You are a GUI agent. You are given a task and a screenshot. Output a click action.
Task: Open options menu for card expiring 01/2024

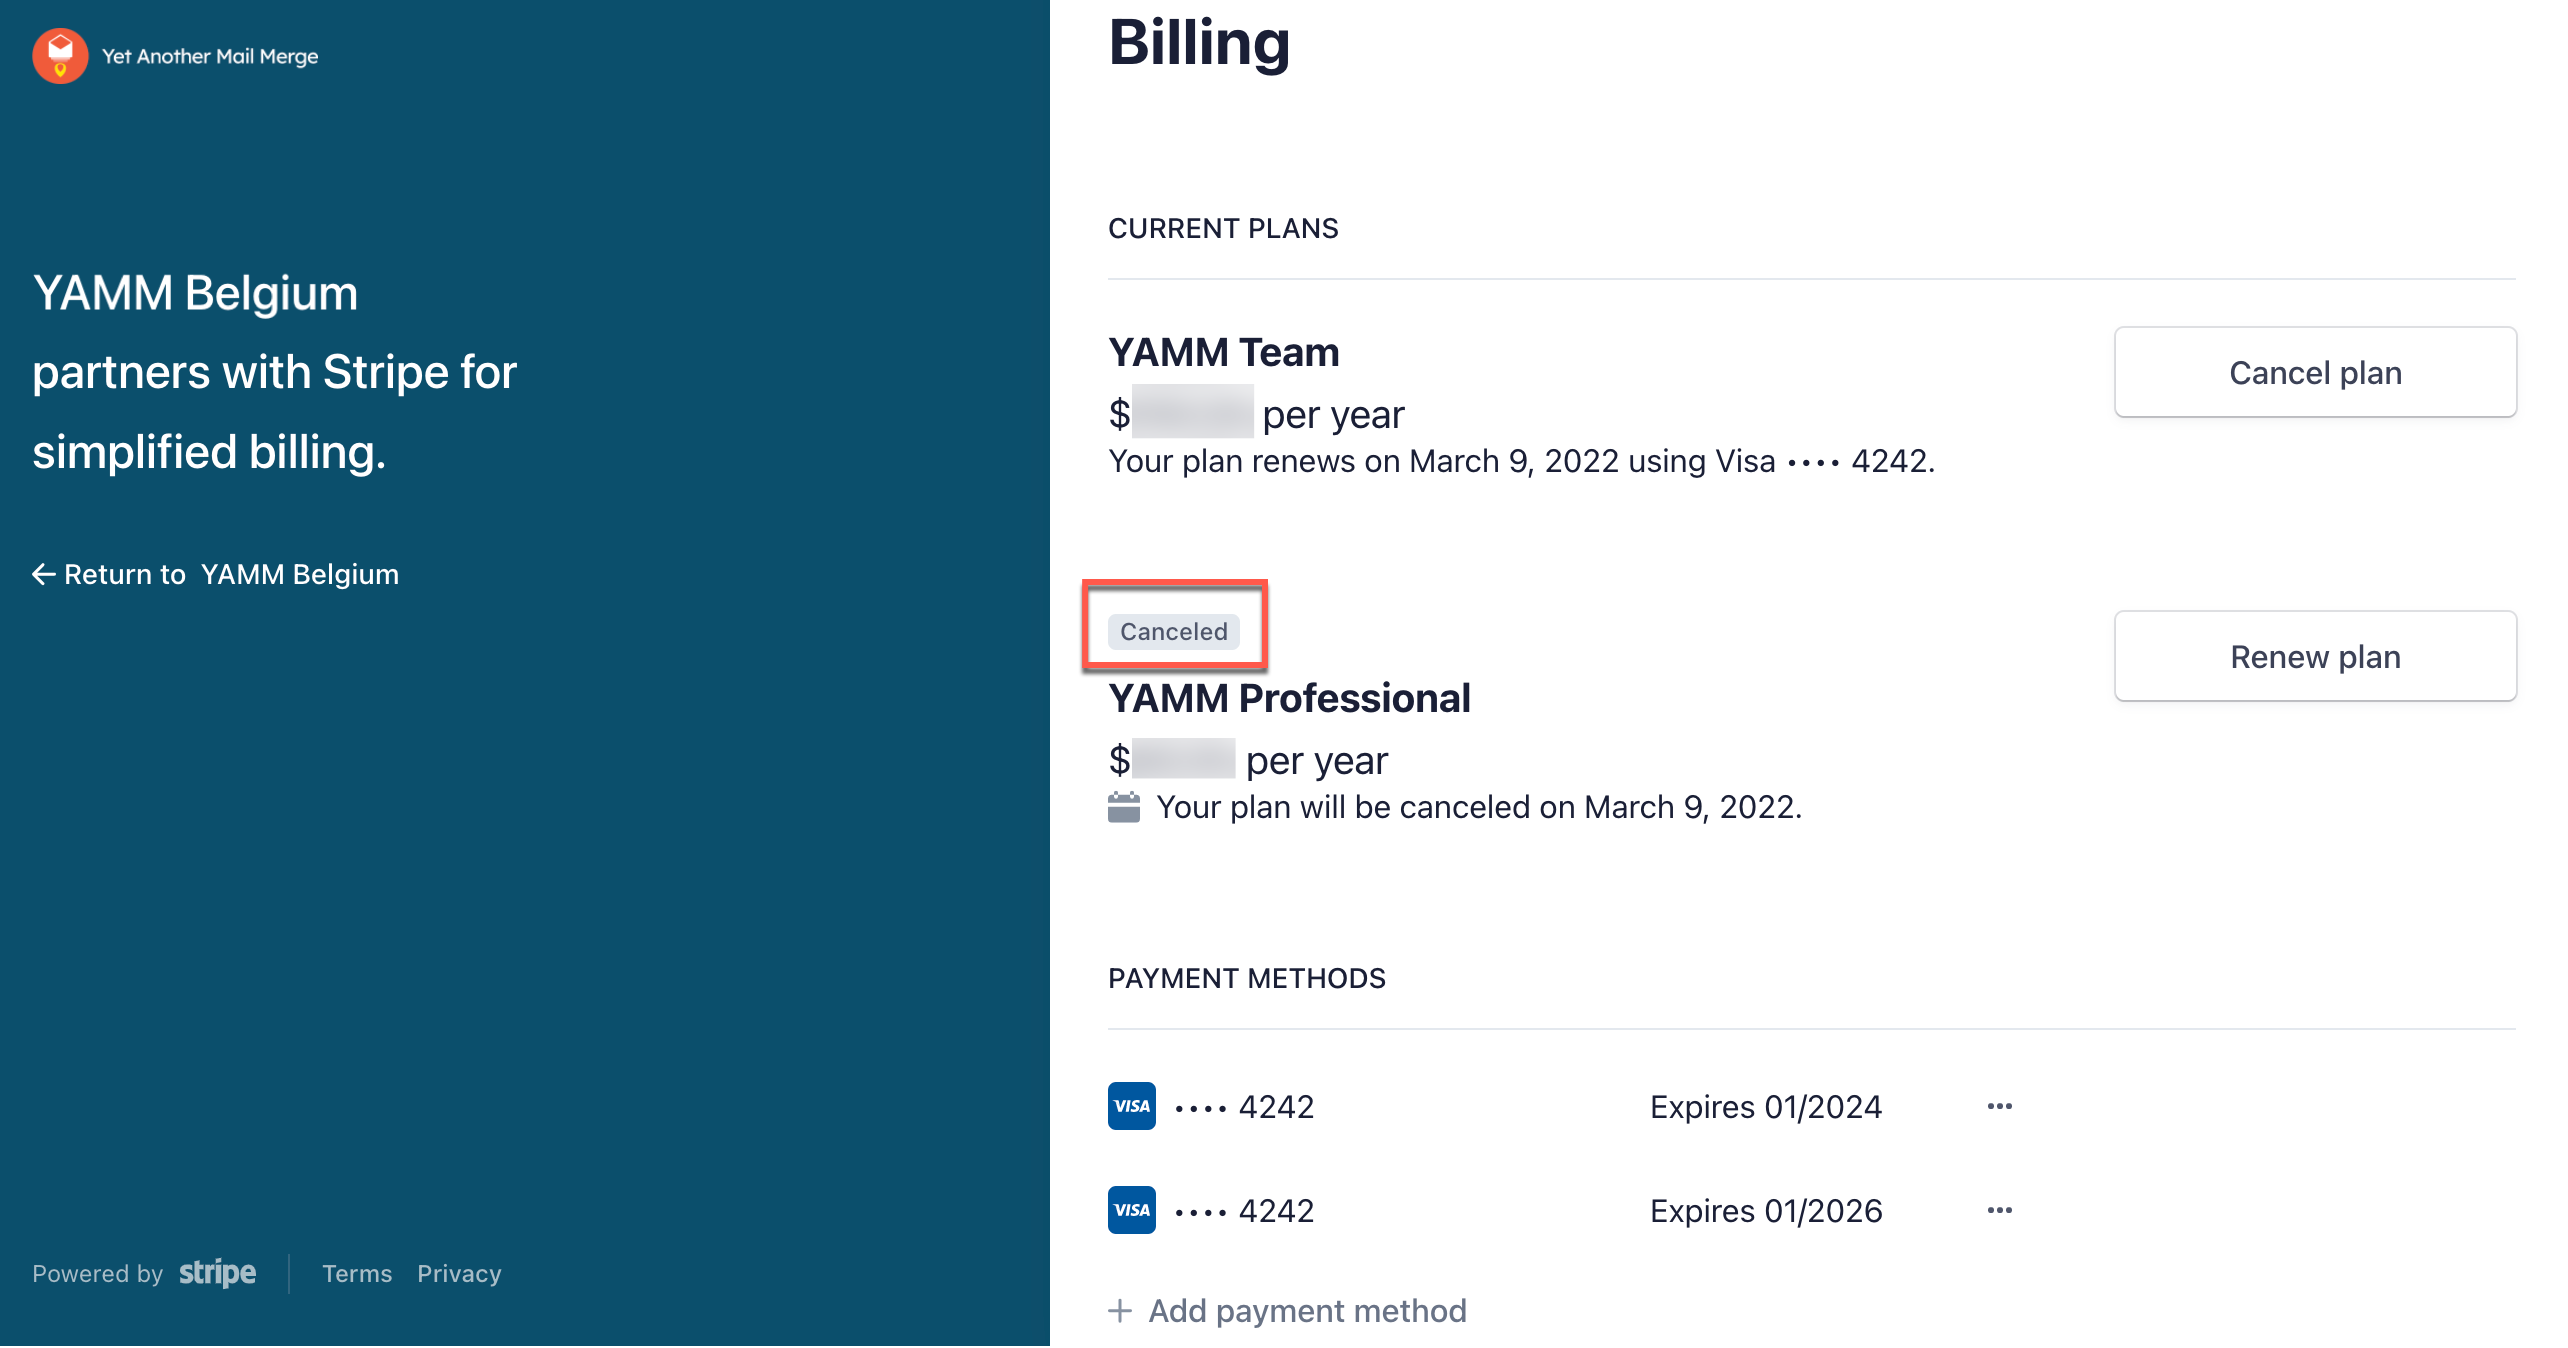tap(1999, 1106)
